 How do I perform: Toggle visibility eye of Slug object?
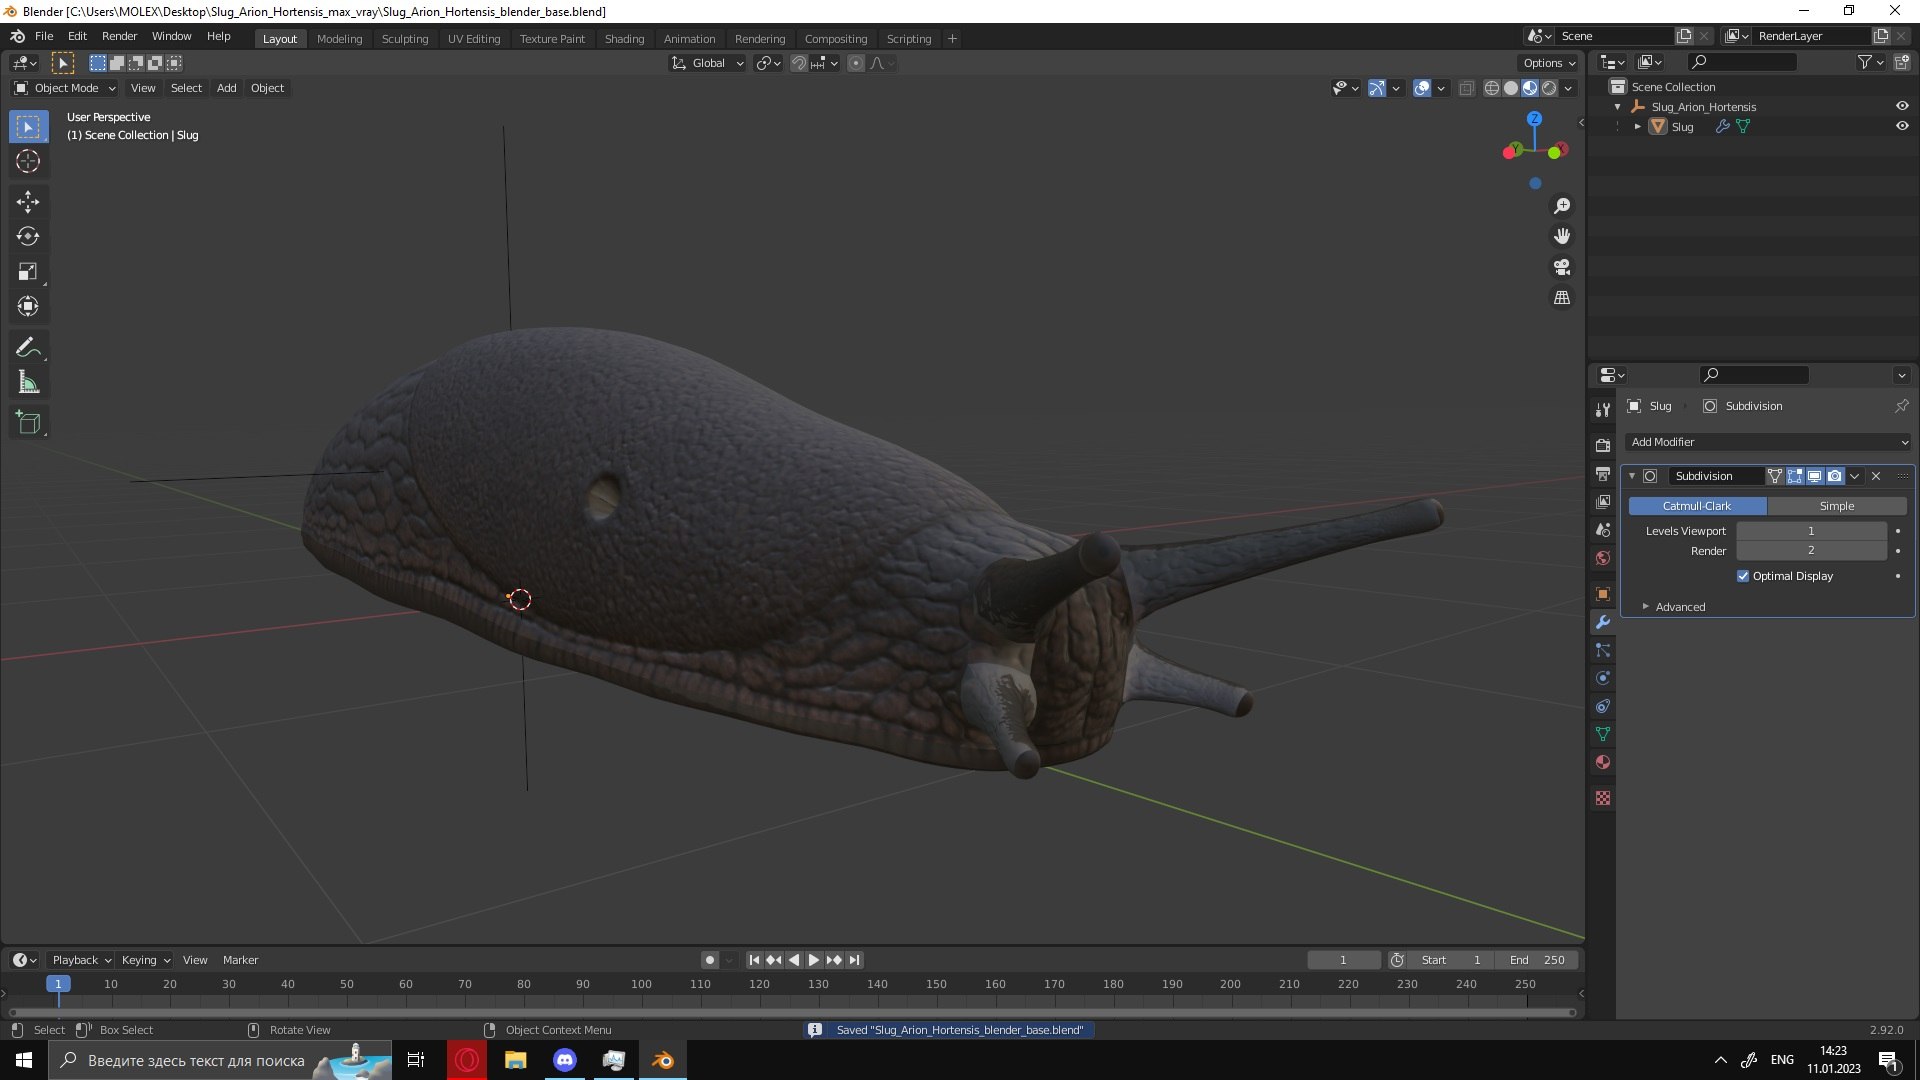(1902, 126)
